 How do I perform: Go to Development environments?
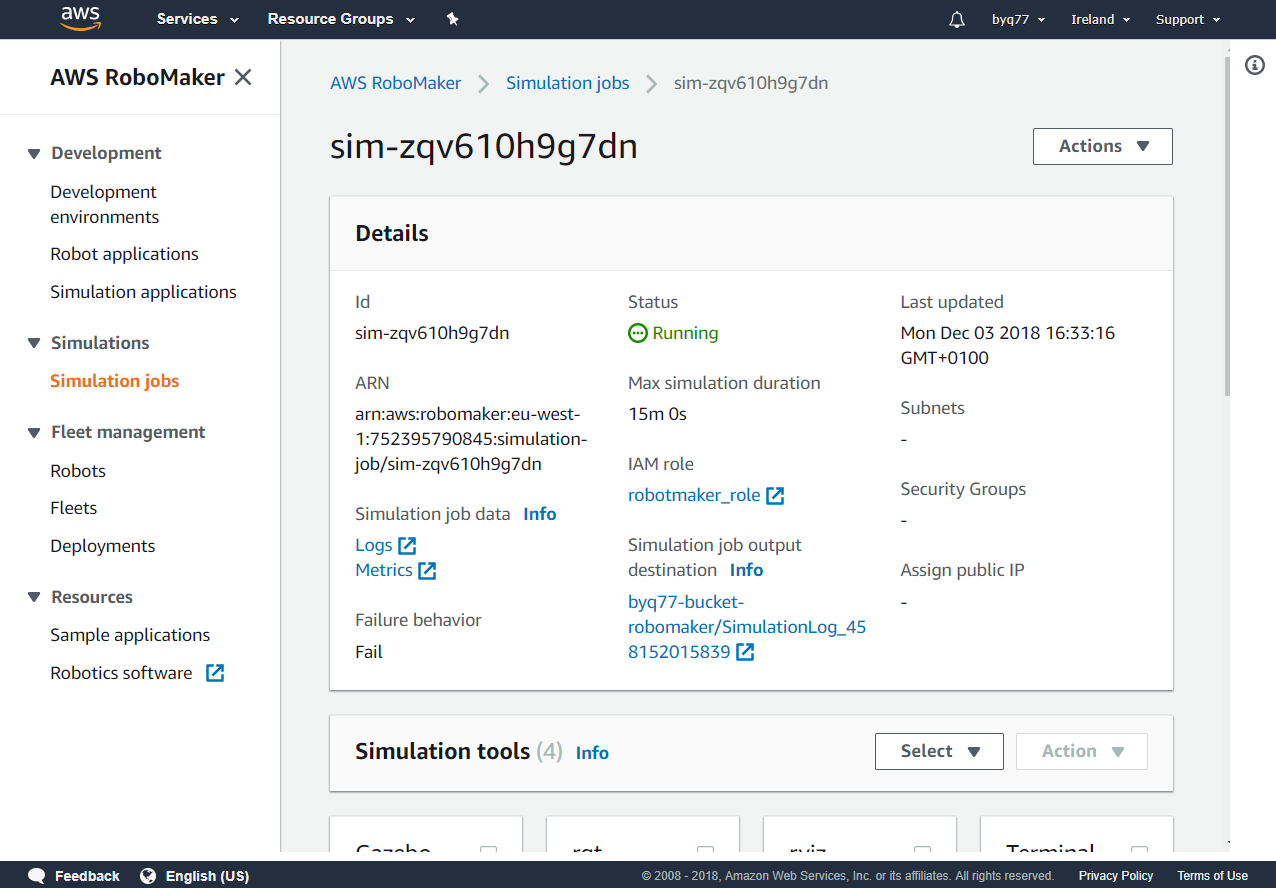pos(104,204)
